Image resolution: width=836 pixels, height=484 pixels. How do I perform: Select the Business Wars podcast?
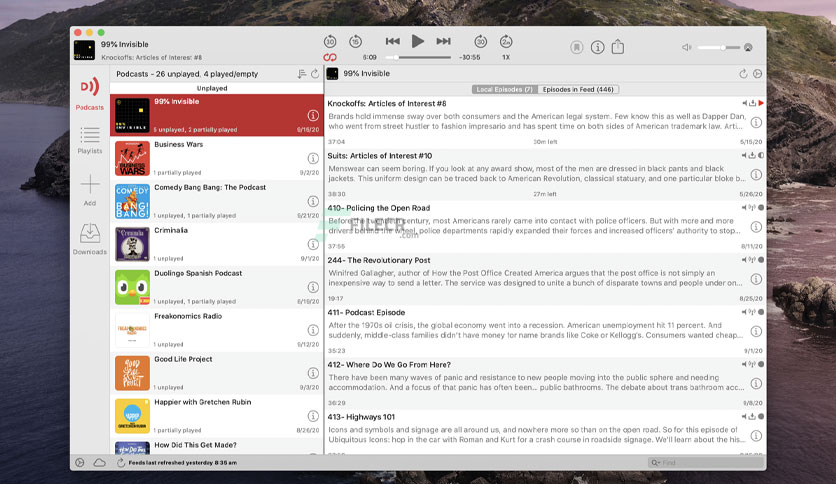[217, 158]
